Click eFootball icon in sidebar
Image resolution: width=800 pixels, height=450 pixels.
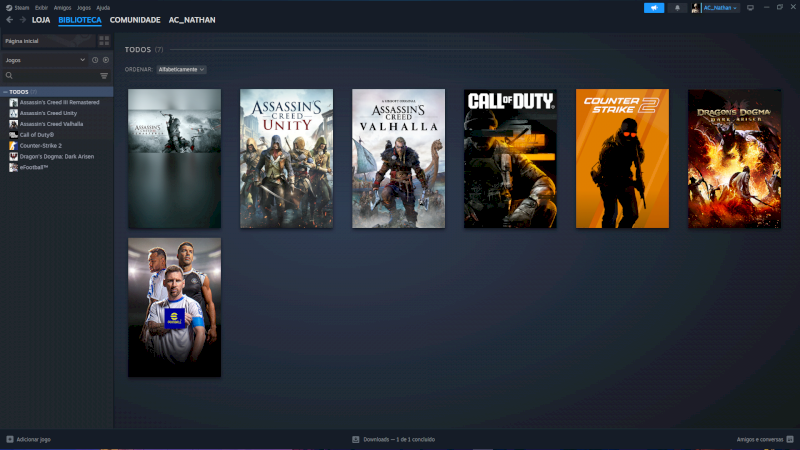click(x=14, y=167)
